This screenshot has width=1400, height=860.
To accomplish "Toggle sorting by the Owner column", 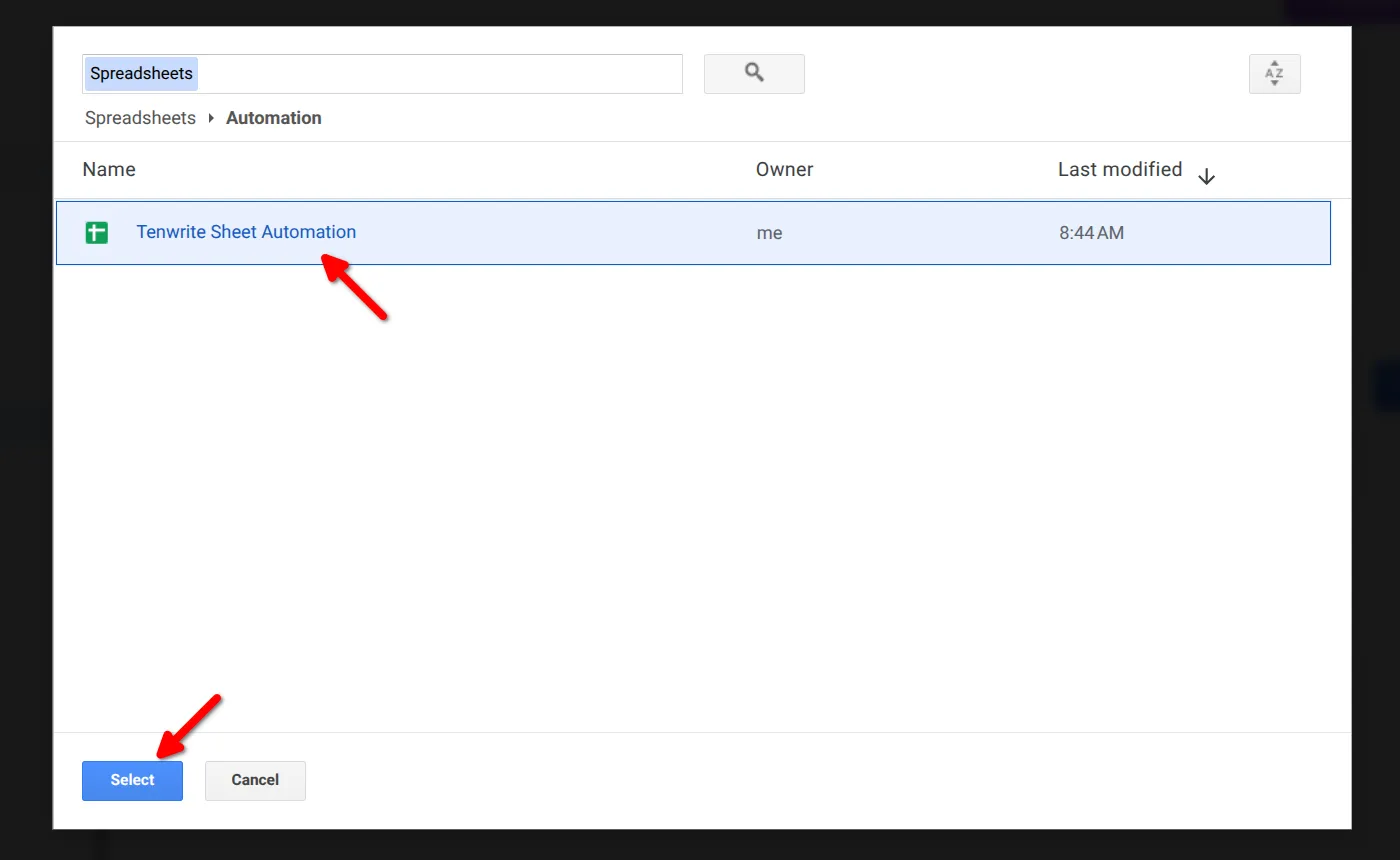I will [784, 169].
